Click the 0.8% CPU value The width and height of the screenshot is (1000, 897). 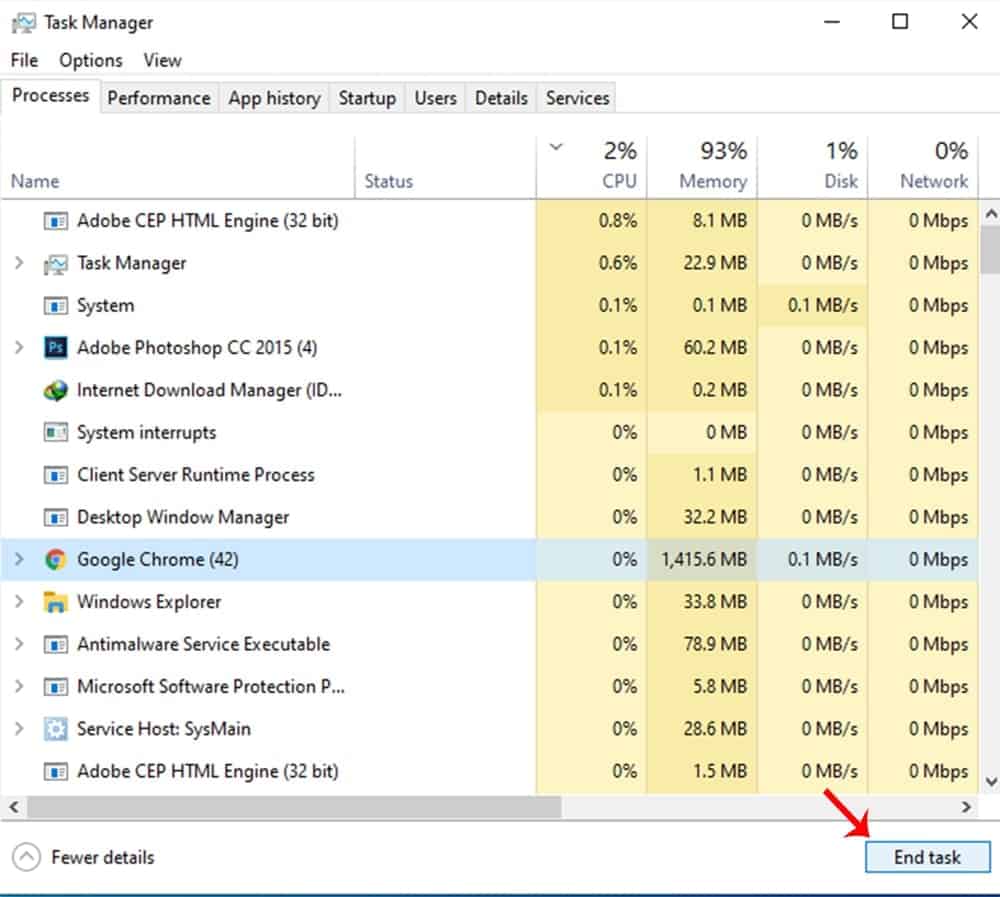(x=617, y=221)
